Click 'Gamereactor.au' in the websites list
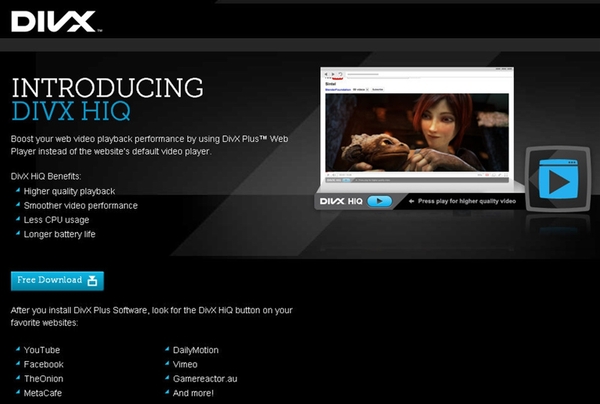Viewport: 600px width, 404px height. click(205, 379)
